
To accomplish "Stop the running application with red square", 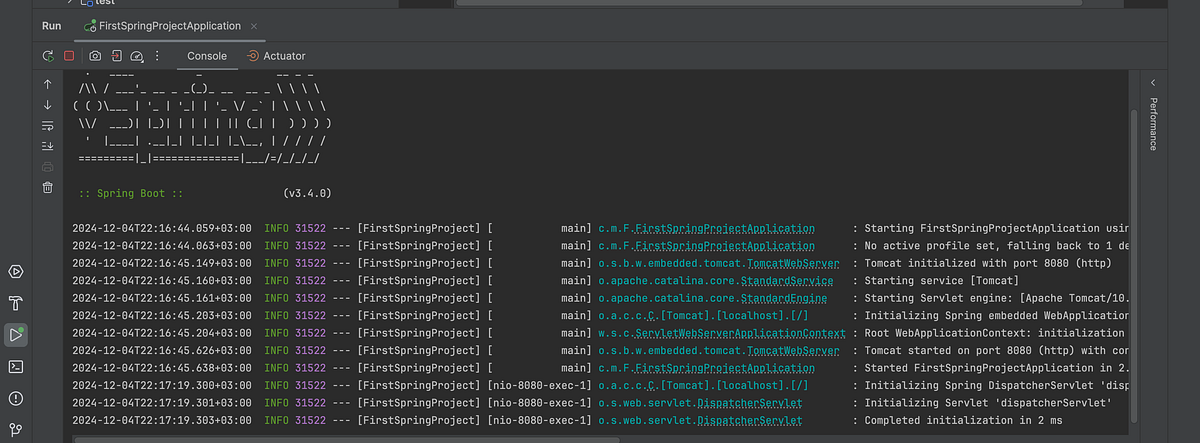I will 69,56.
